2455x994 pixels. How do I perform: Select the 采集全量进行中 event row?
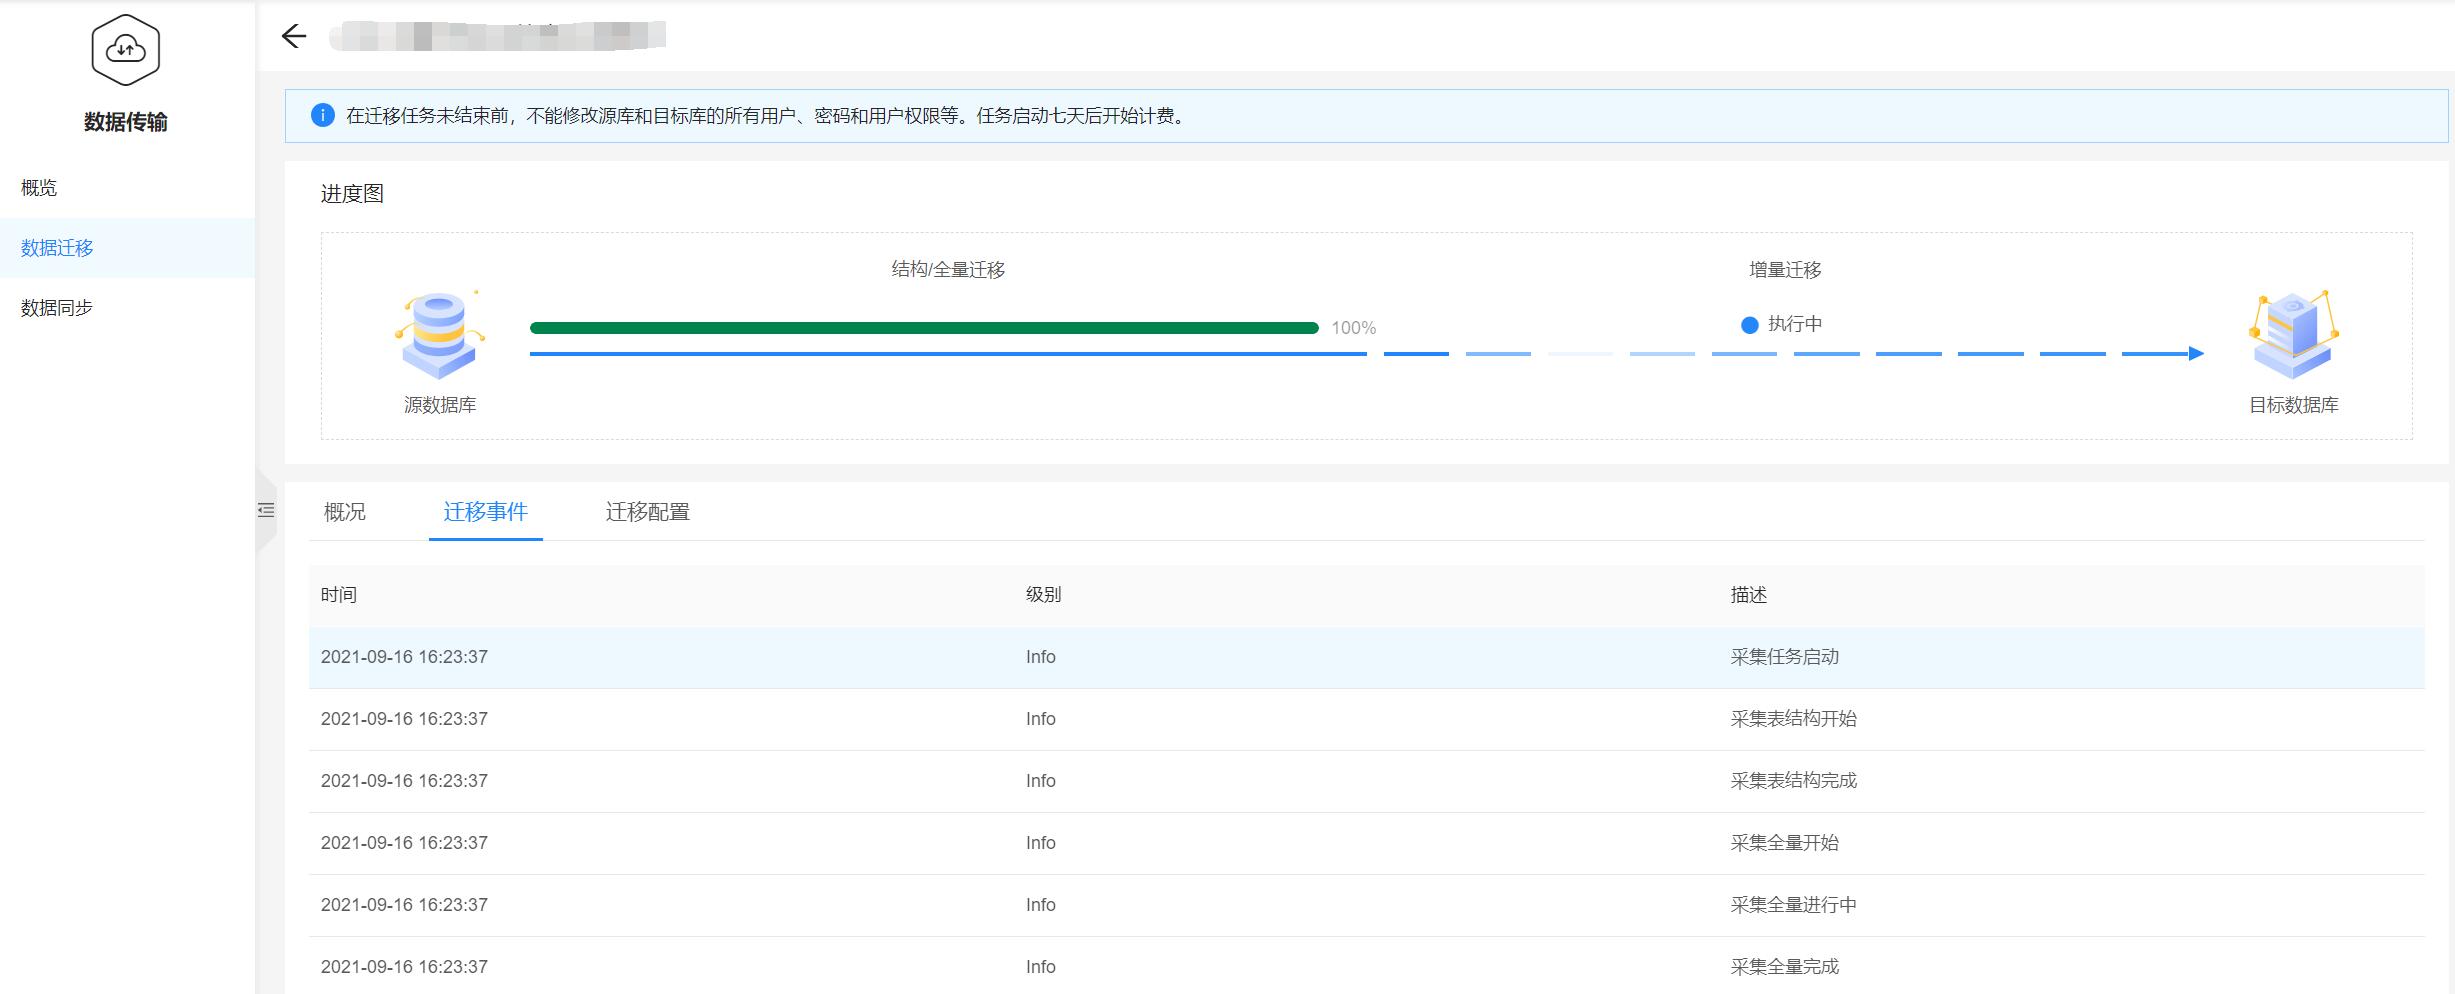coord(1367,905)
